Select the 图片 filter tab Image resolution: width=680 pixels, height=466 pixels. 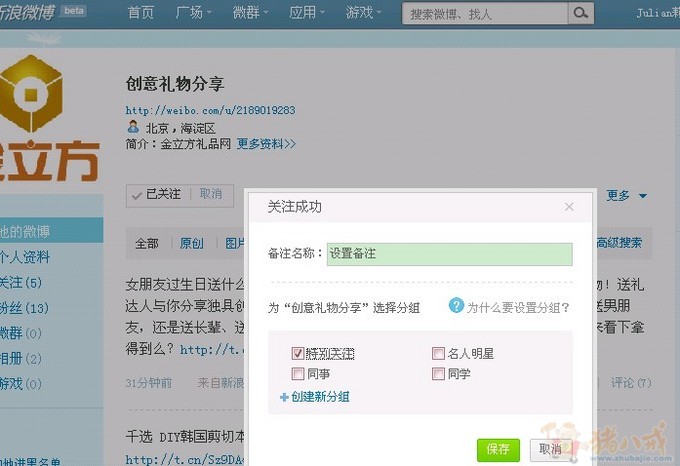pyautogui.click(x=235, y=244)
